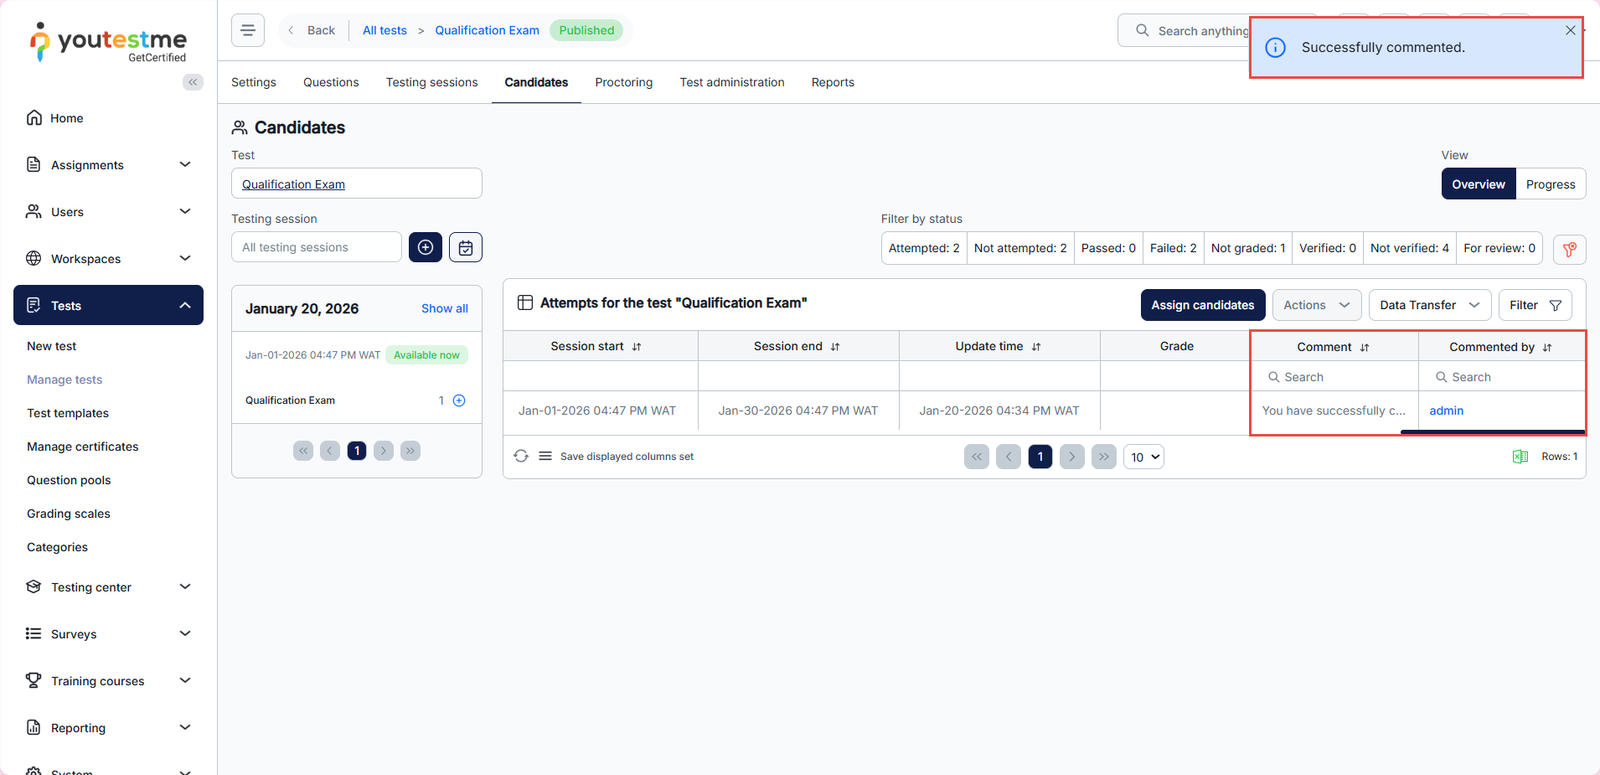1600x775 pixels.
Task: Close the 'Successfully commented' notification
Action: tap(1570, 30)
